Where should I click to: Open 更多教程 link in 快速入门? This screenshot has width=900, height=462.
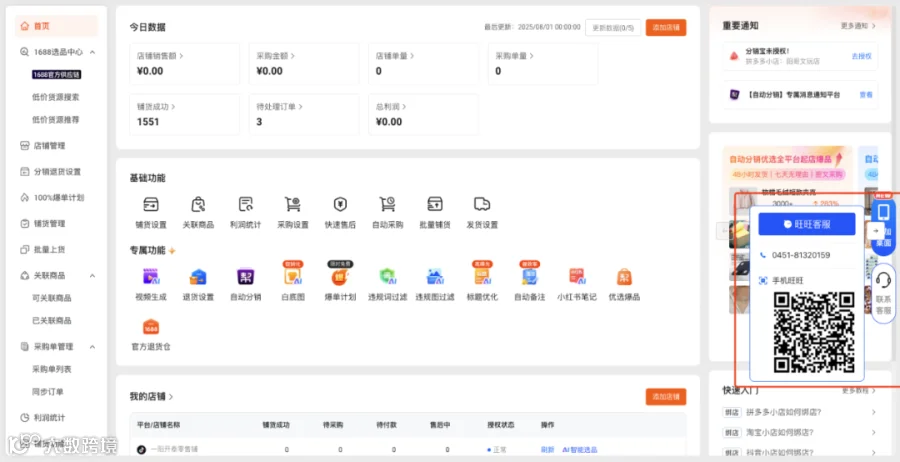click(x=858, y=391)
